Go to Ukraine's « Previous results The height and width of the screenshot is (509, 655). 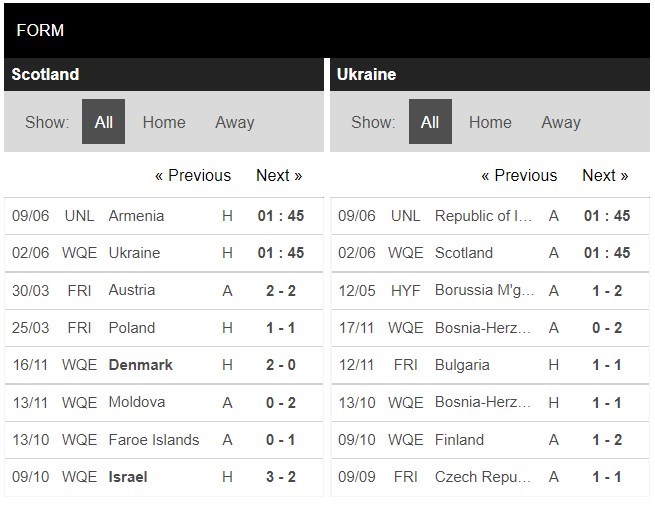[x=519, y=175]
